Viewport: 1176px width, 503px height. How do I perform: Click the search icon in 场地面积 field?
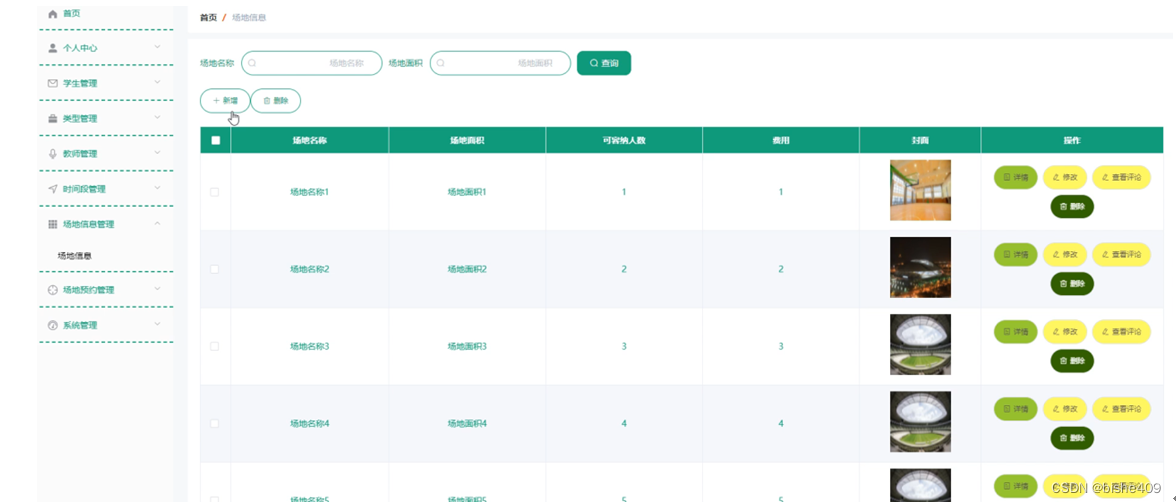pos(440,64)
